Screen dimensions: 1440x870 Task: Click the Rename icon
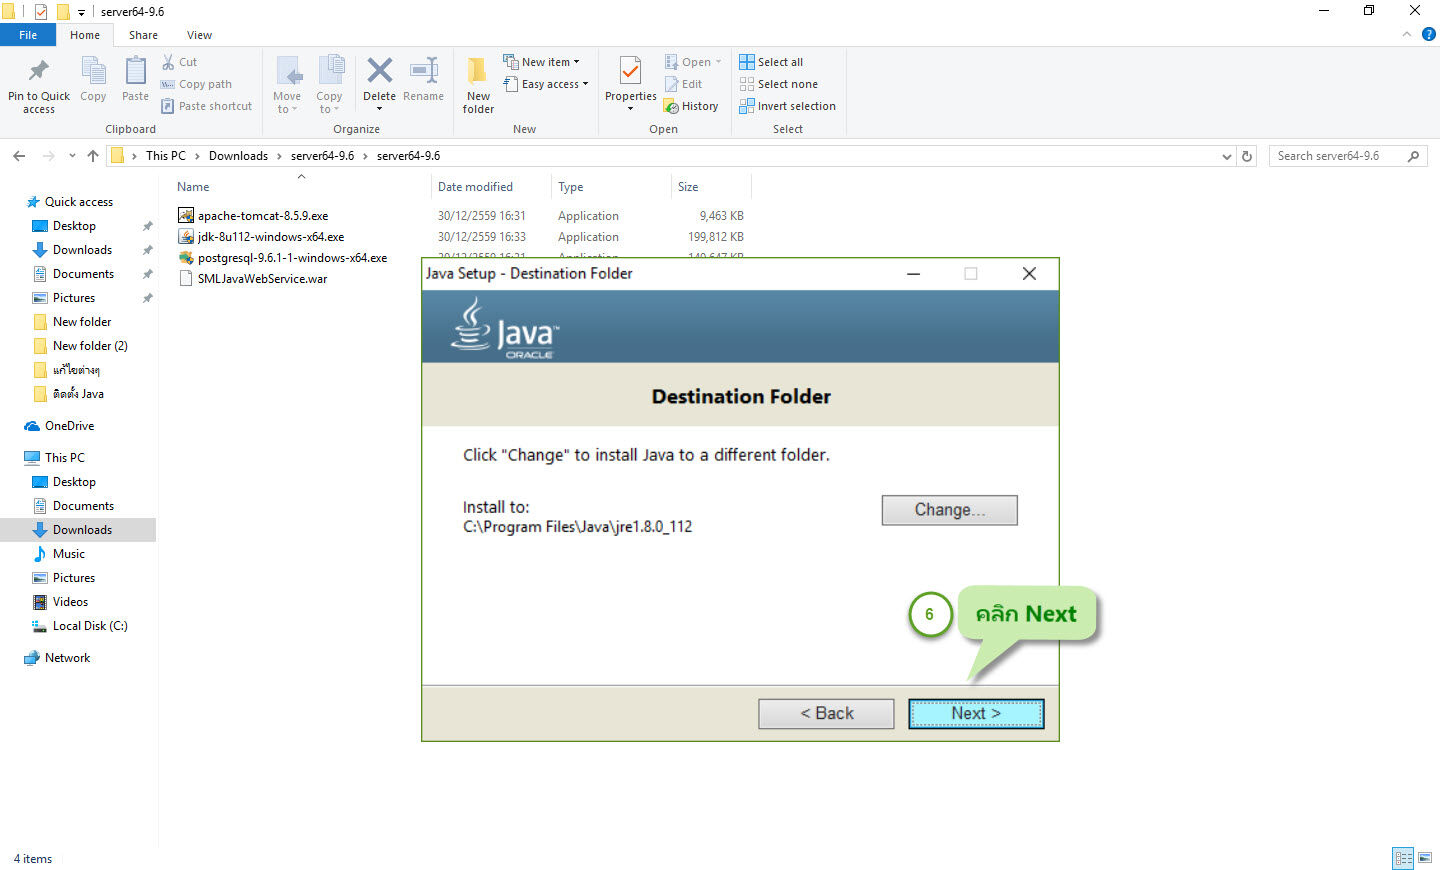[424, 70]
